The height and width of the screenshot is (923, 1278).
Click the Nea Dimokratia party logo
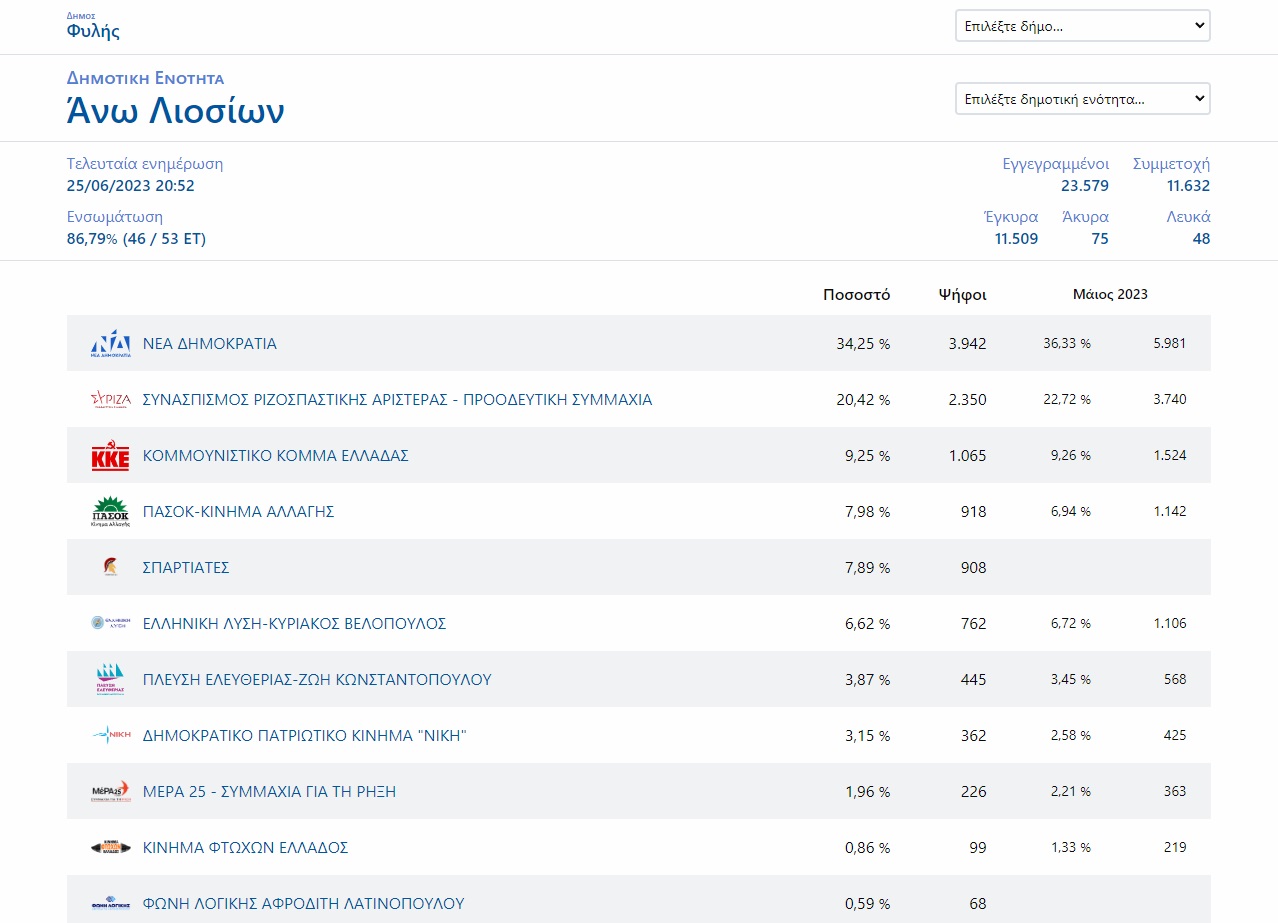pos(110,344)
